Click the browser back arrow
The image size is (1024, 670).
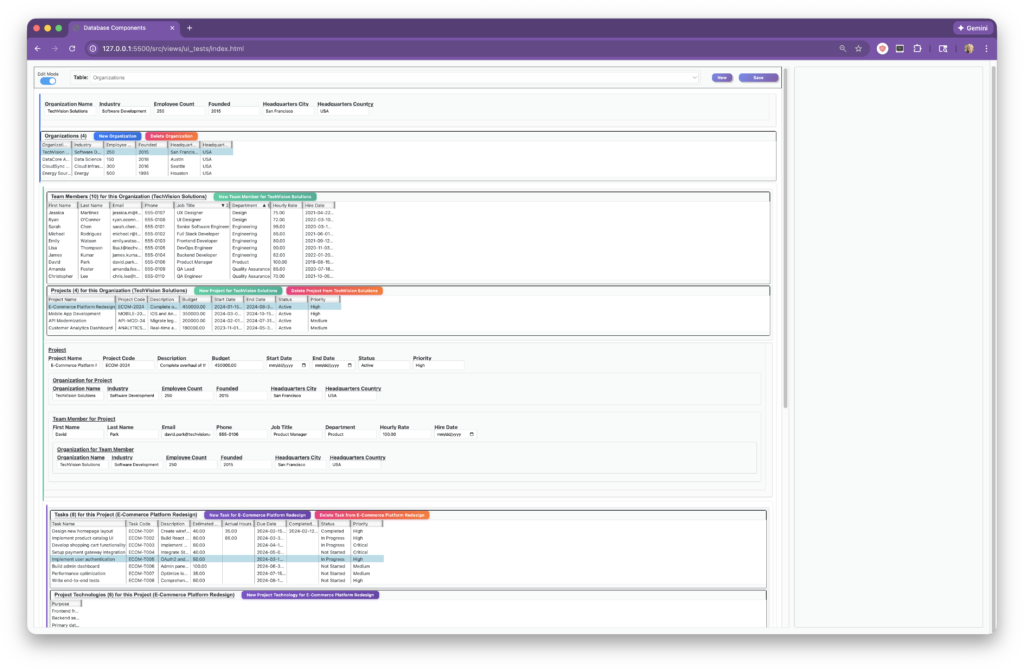tap(37, 48)
